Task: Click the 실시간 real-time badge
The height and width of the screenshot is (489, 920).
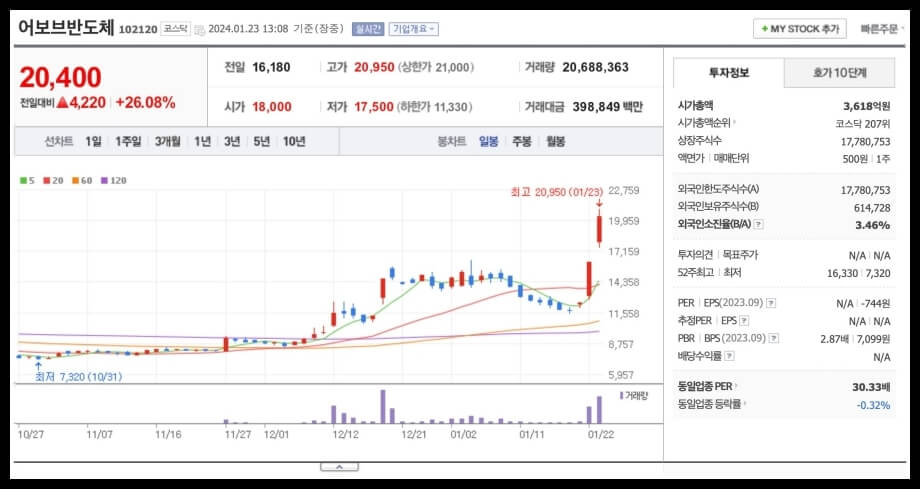Action: 368,29
